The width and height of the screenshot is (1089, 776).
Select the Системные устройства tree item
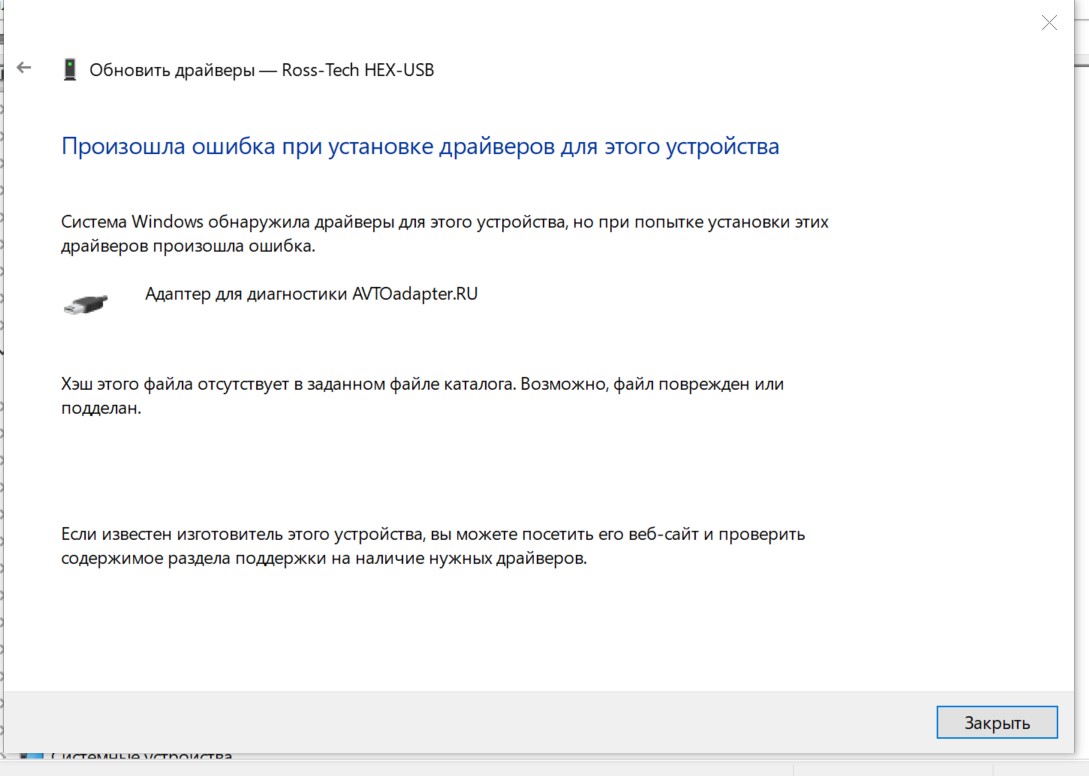tap(141, 758)
